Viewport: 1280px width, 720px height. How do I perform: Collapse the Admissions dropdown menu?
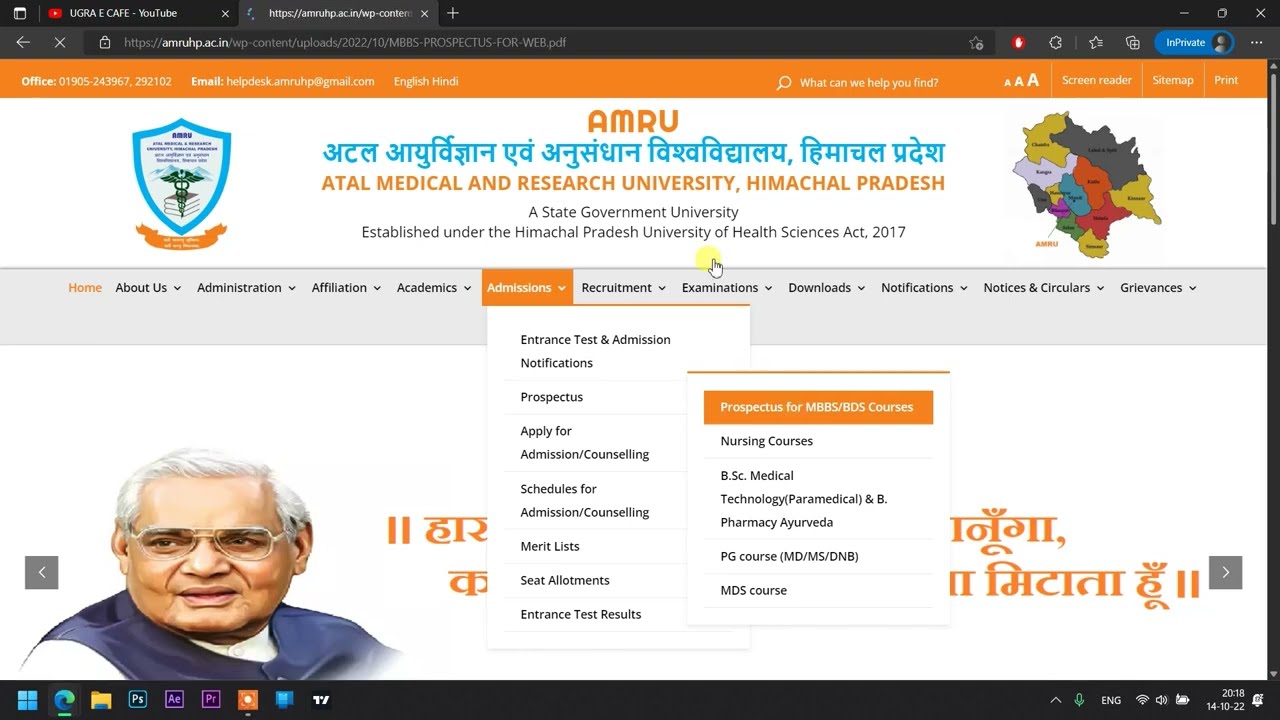527,288
